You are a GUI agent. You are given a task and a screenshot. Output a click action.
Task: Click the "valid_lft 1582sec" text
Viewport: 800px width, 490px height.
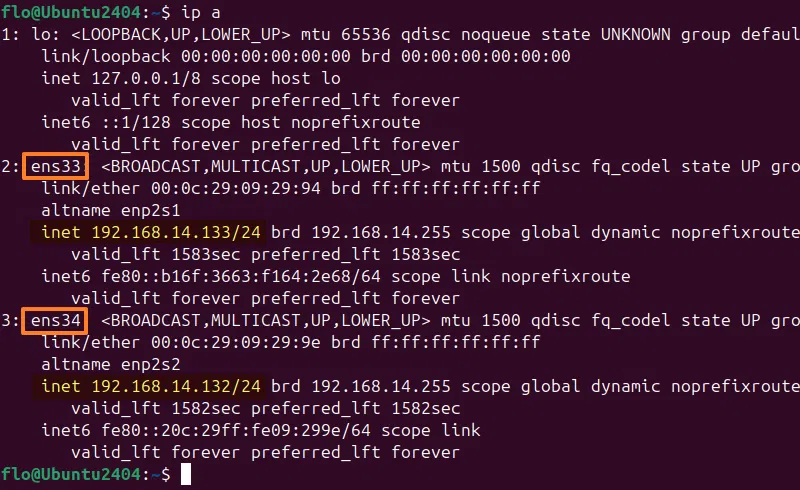click(x=156, y=408)
